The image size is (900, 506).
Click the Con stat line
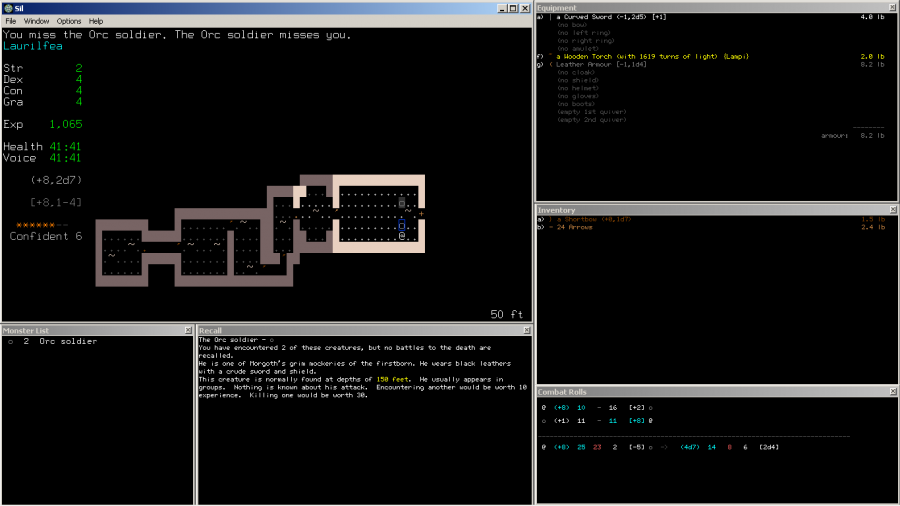42,91
